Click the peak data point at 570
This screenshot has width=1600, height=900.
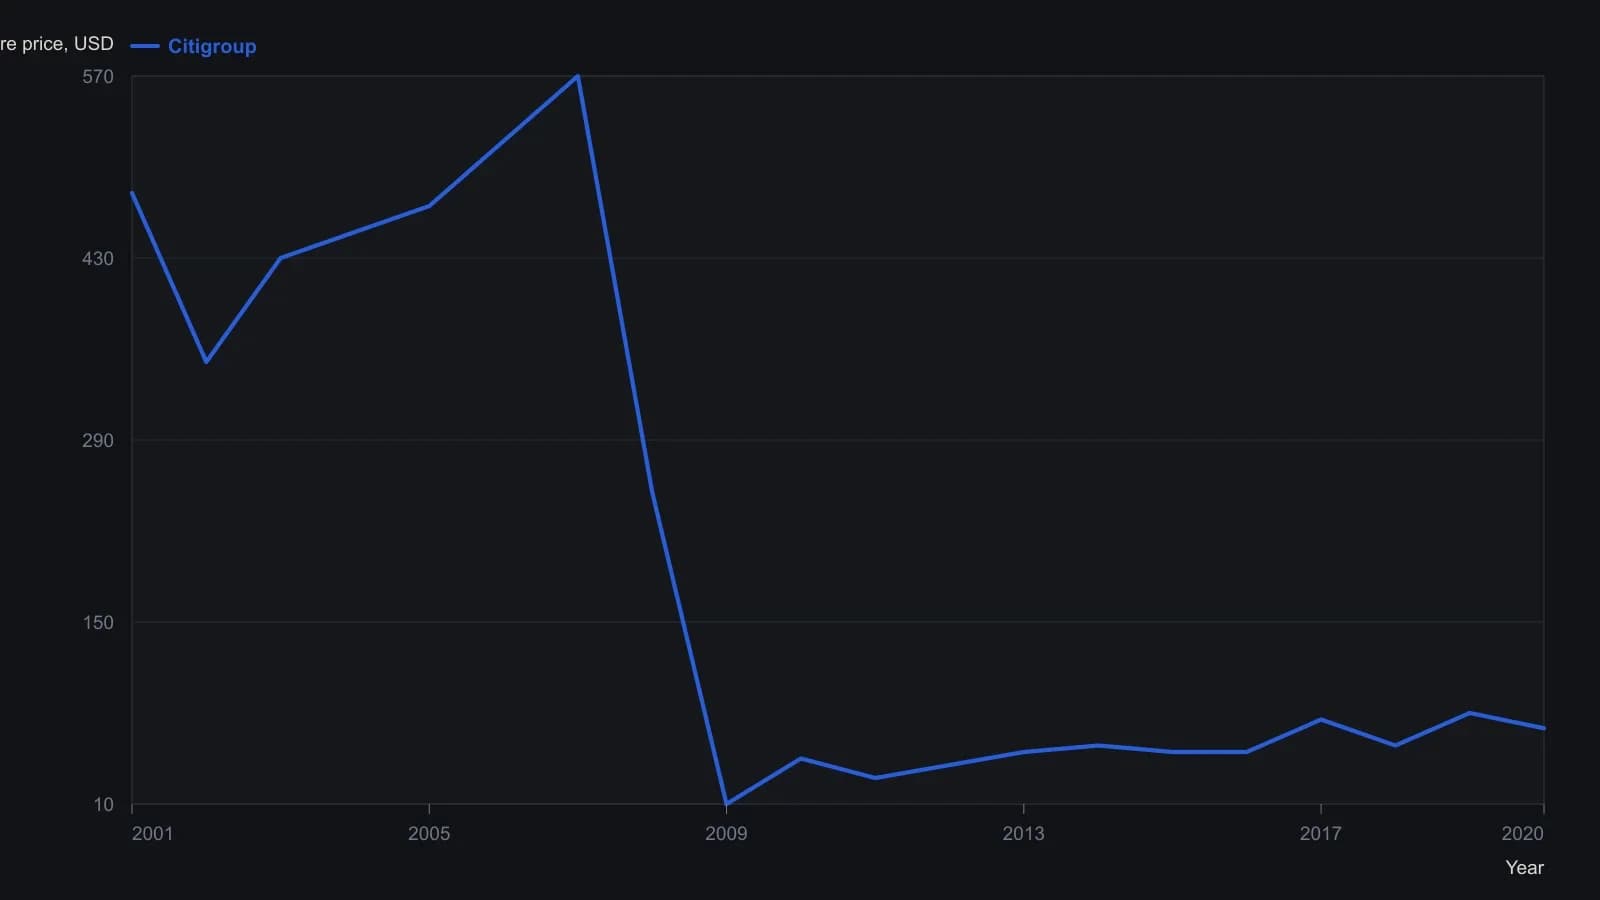tap(578, 76)
